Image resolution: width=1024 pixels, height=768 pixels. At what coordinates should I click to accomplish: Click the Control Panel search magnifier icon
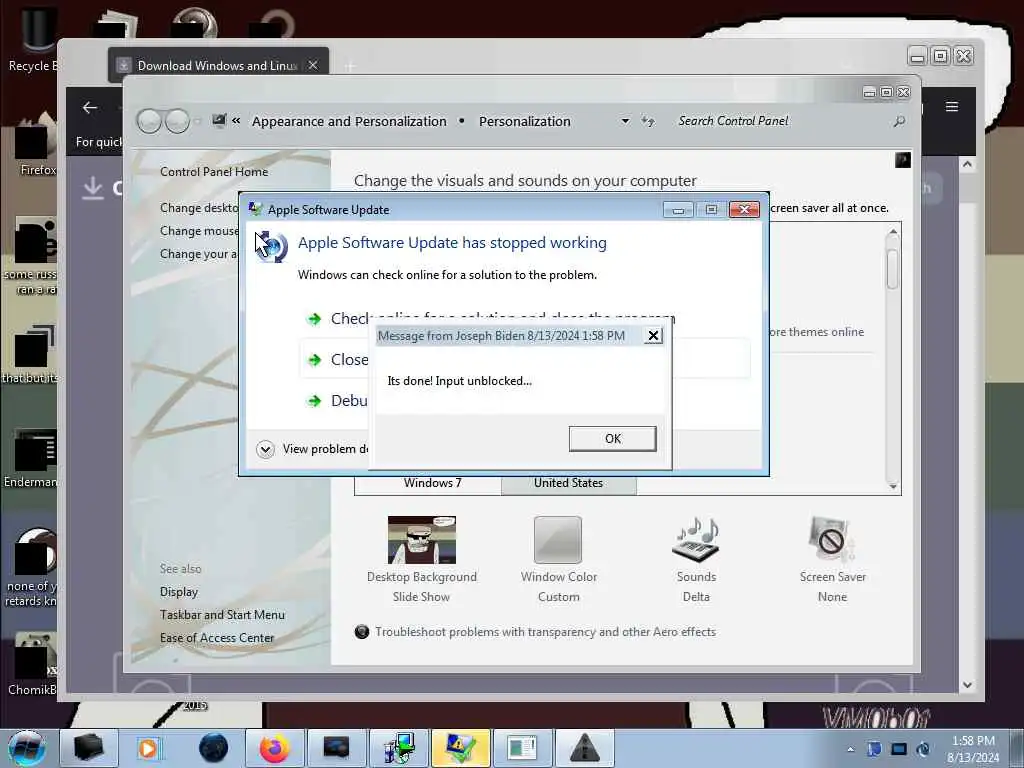coord(899,121)
